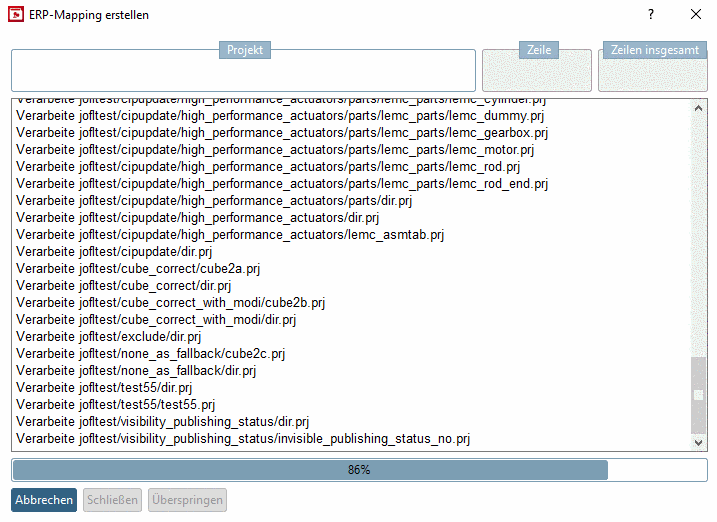Click the Abbrechen button
717x522 pixels.
point(44,500)
